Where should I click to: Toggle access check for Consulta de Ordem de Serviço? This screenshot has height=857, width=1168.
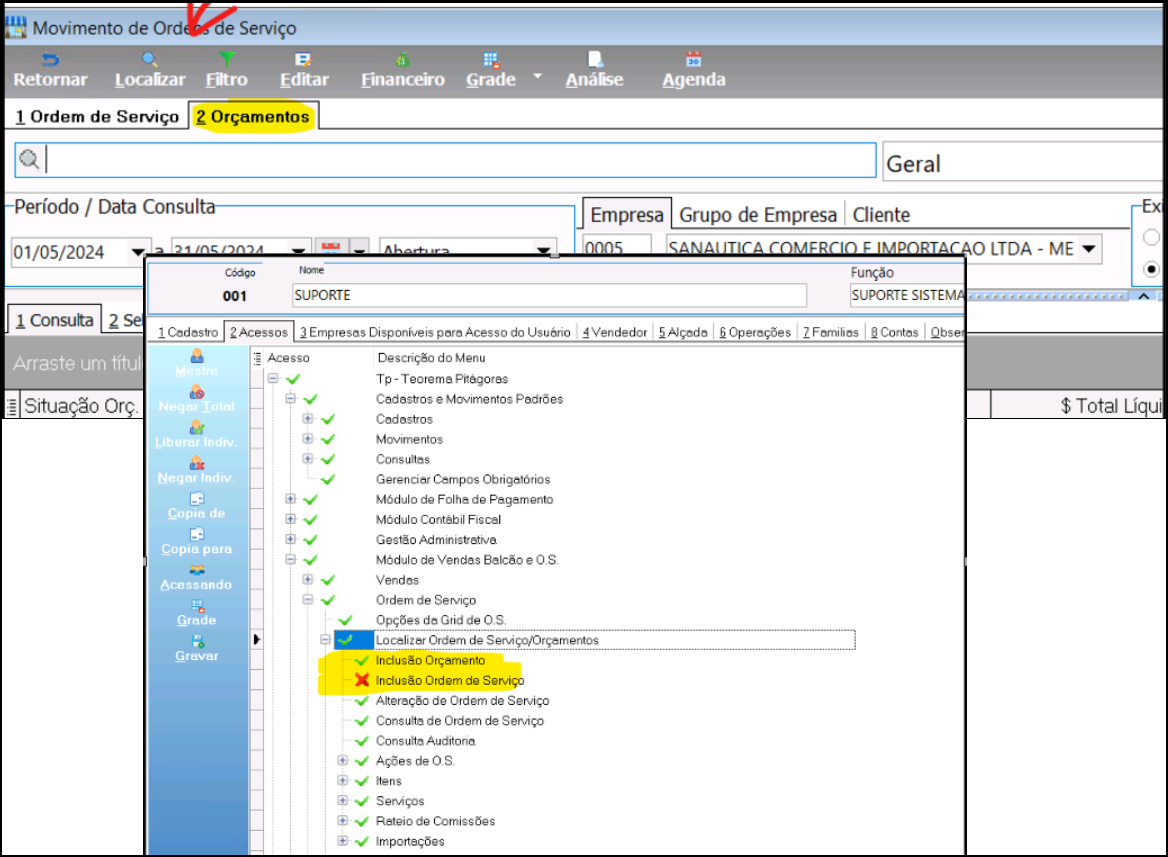362,721
